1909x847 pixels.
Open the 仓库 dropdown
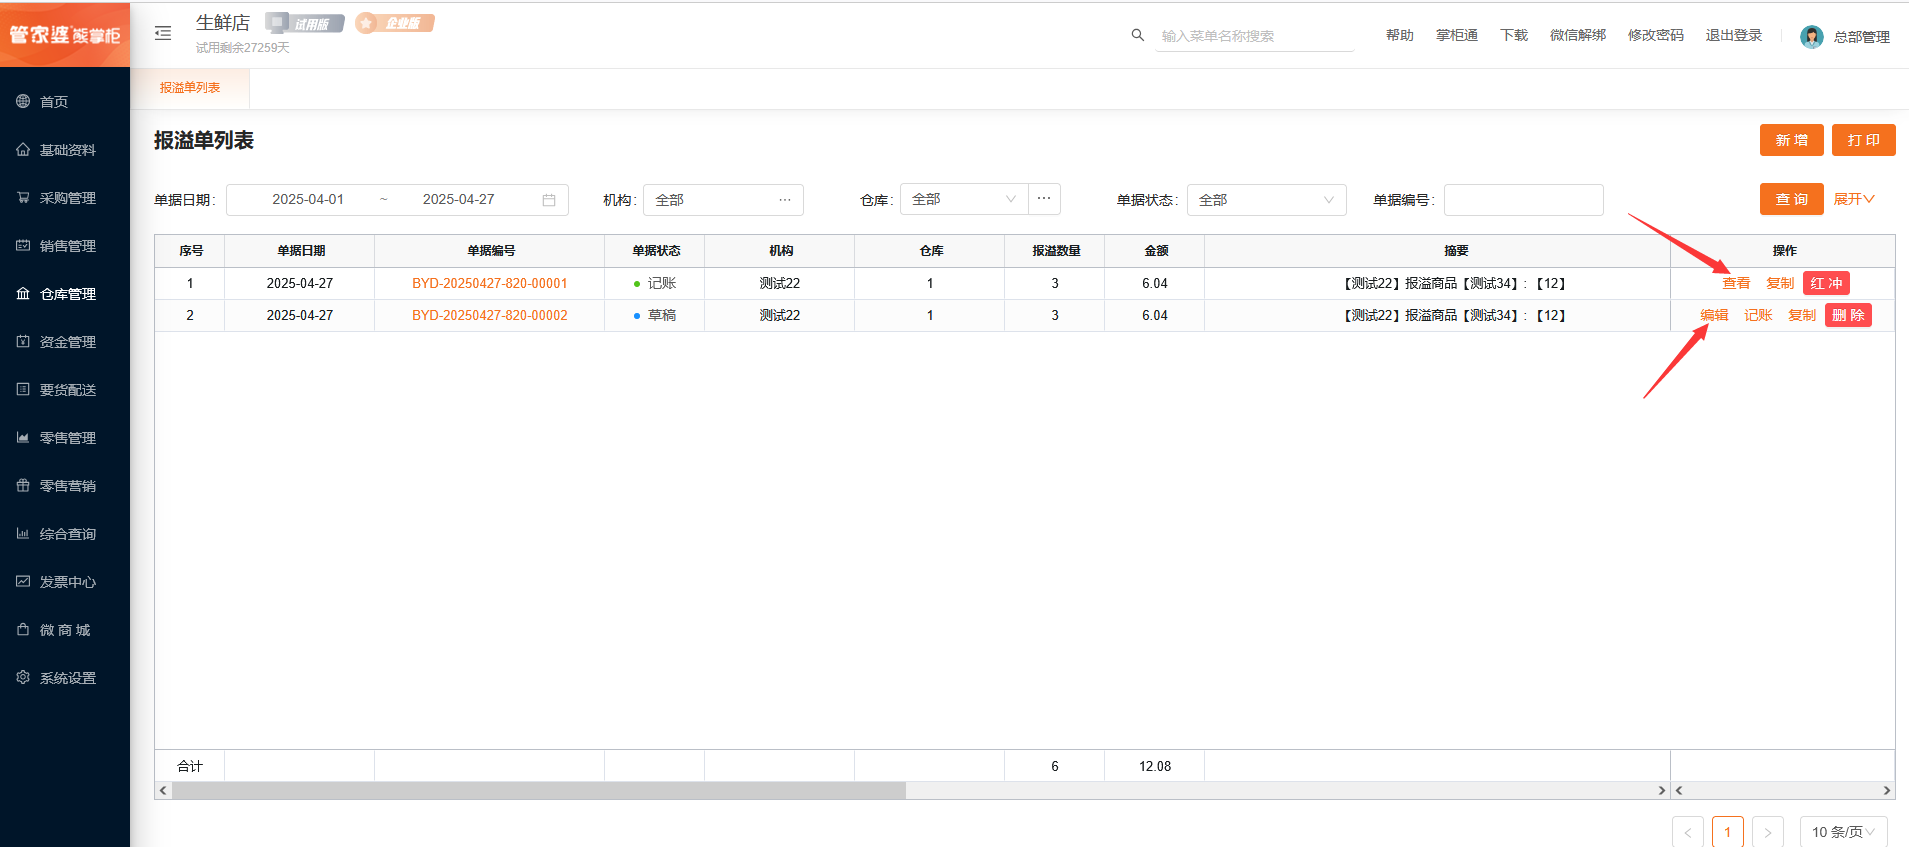[x=964, y=199]
